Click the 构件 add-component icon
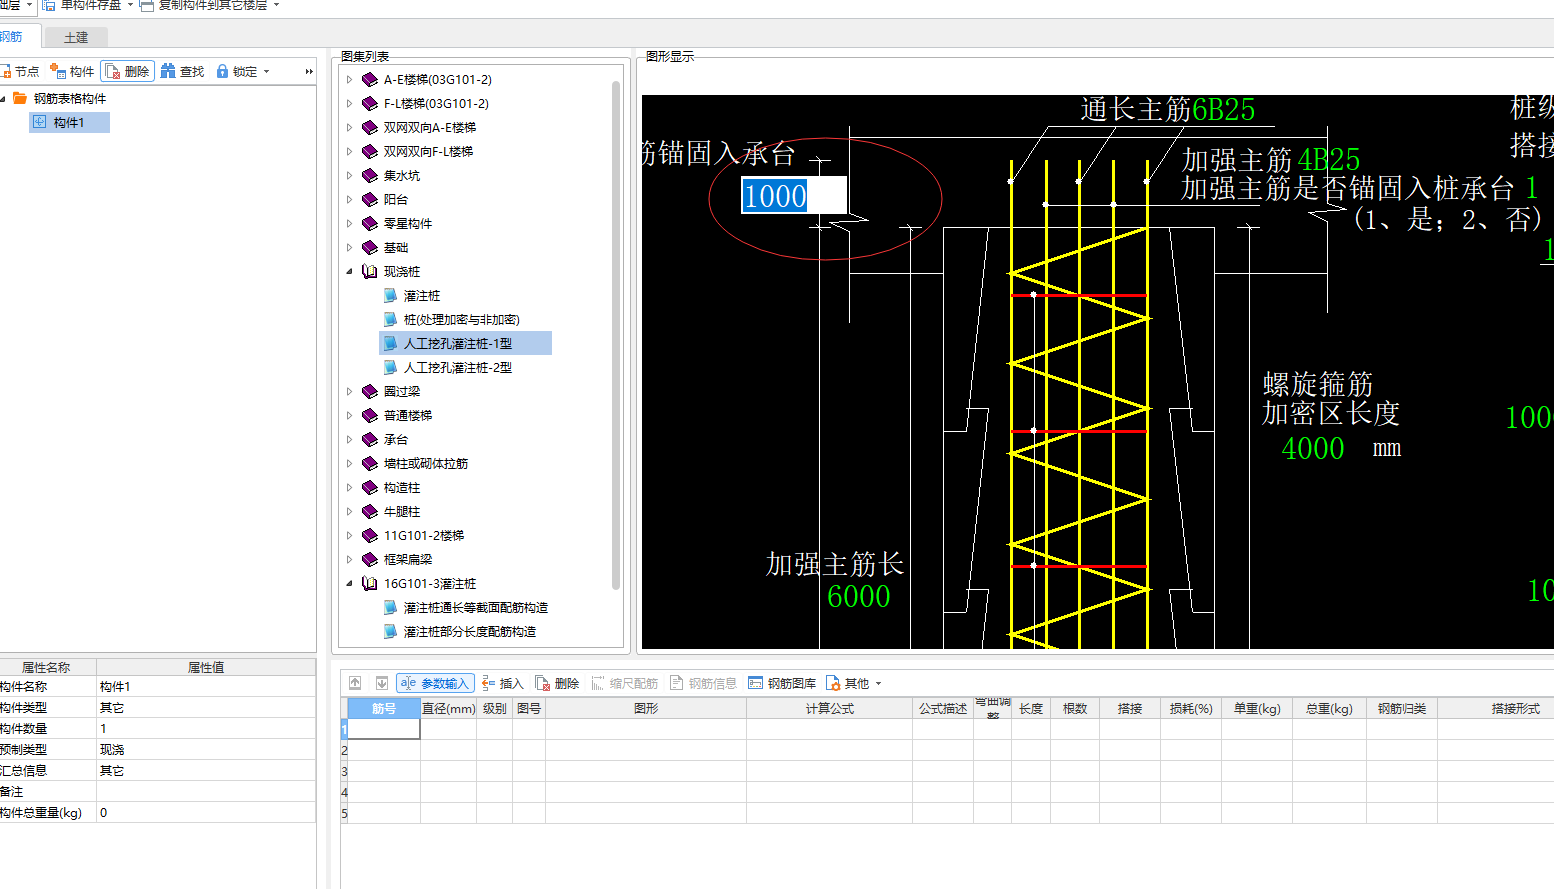1554x889 pixels. coord(58,71)
